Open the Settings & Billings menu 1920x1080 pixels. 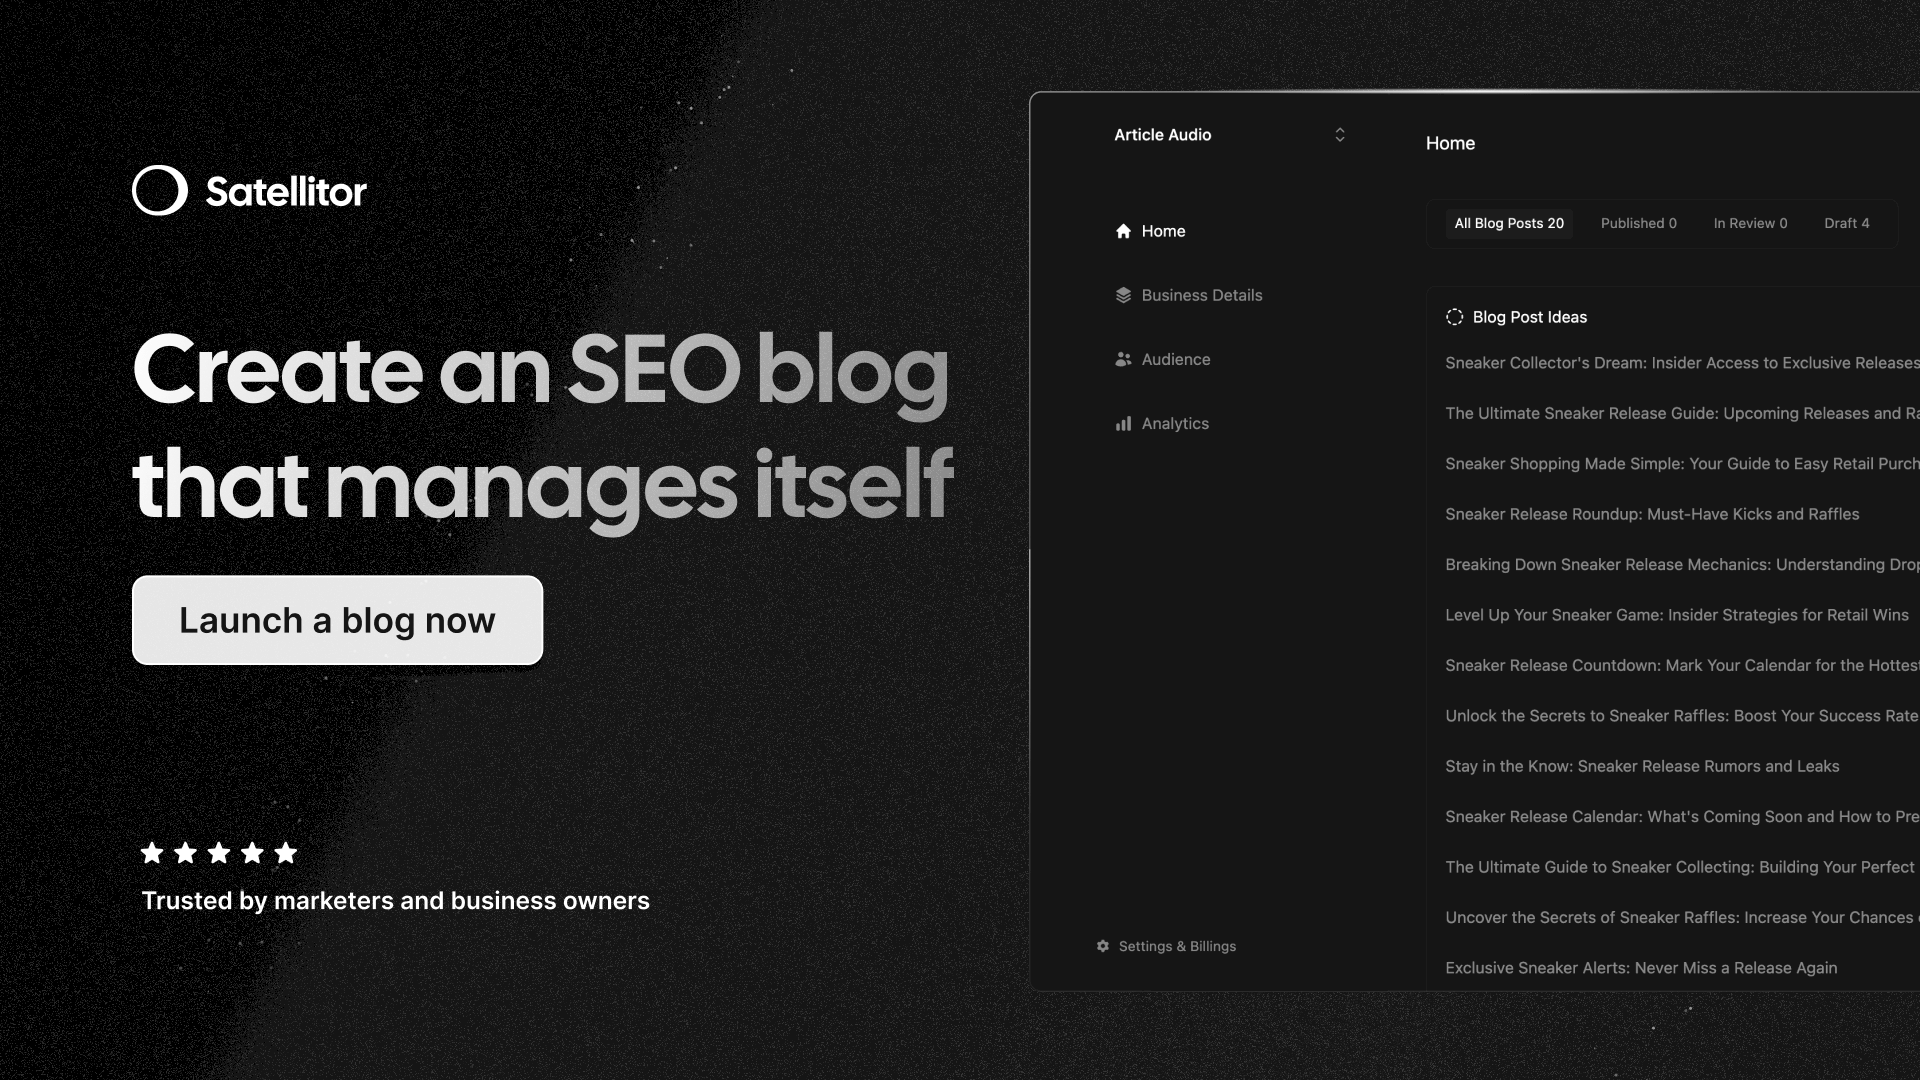(x=1166, y=945)
